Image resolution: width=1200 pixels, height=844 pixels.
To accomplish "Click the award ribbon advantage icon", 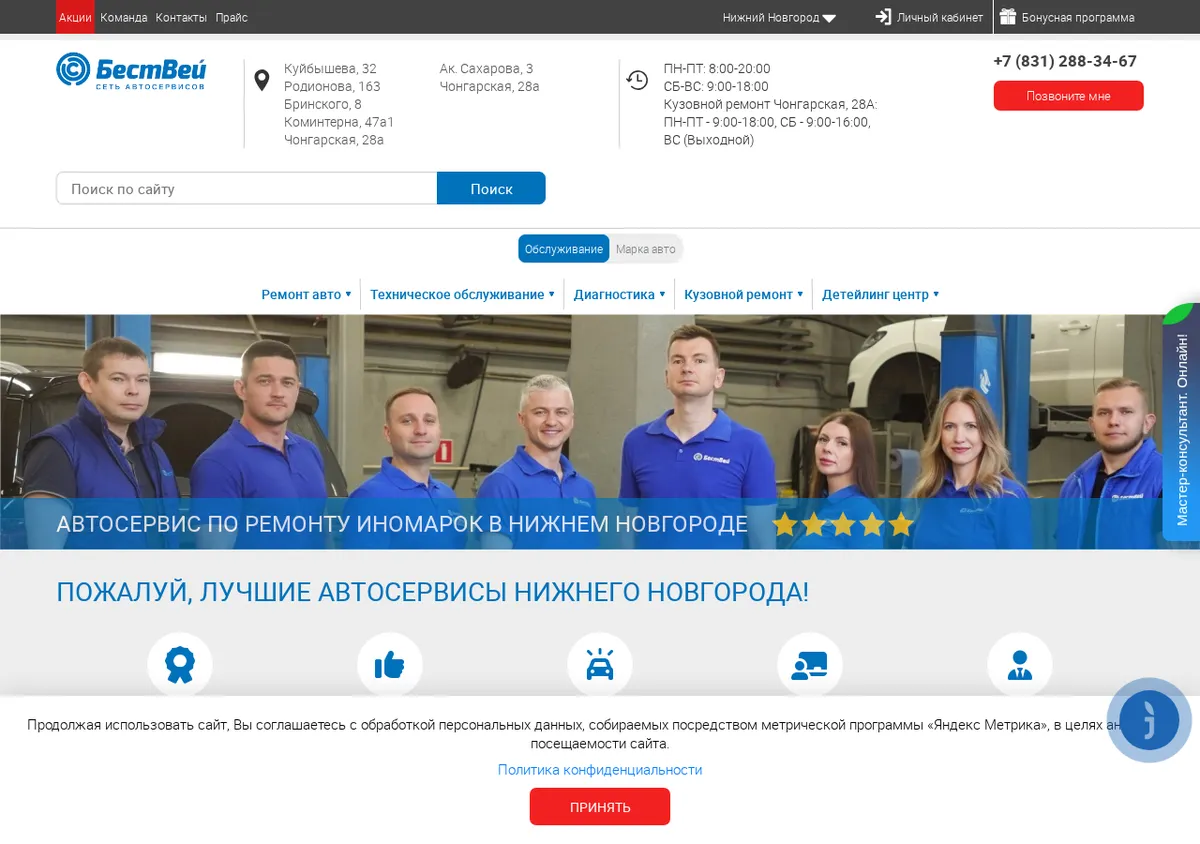I will (180, 665).
